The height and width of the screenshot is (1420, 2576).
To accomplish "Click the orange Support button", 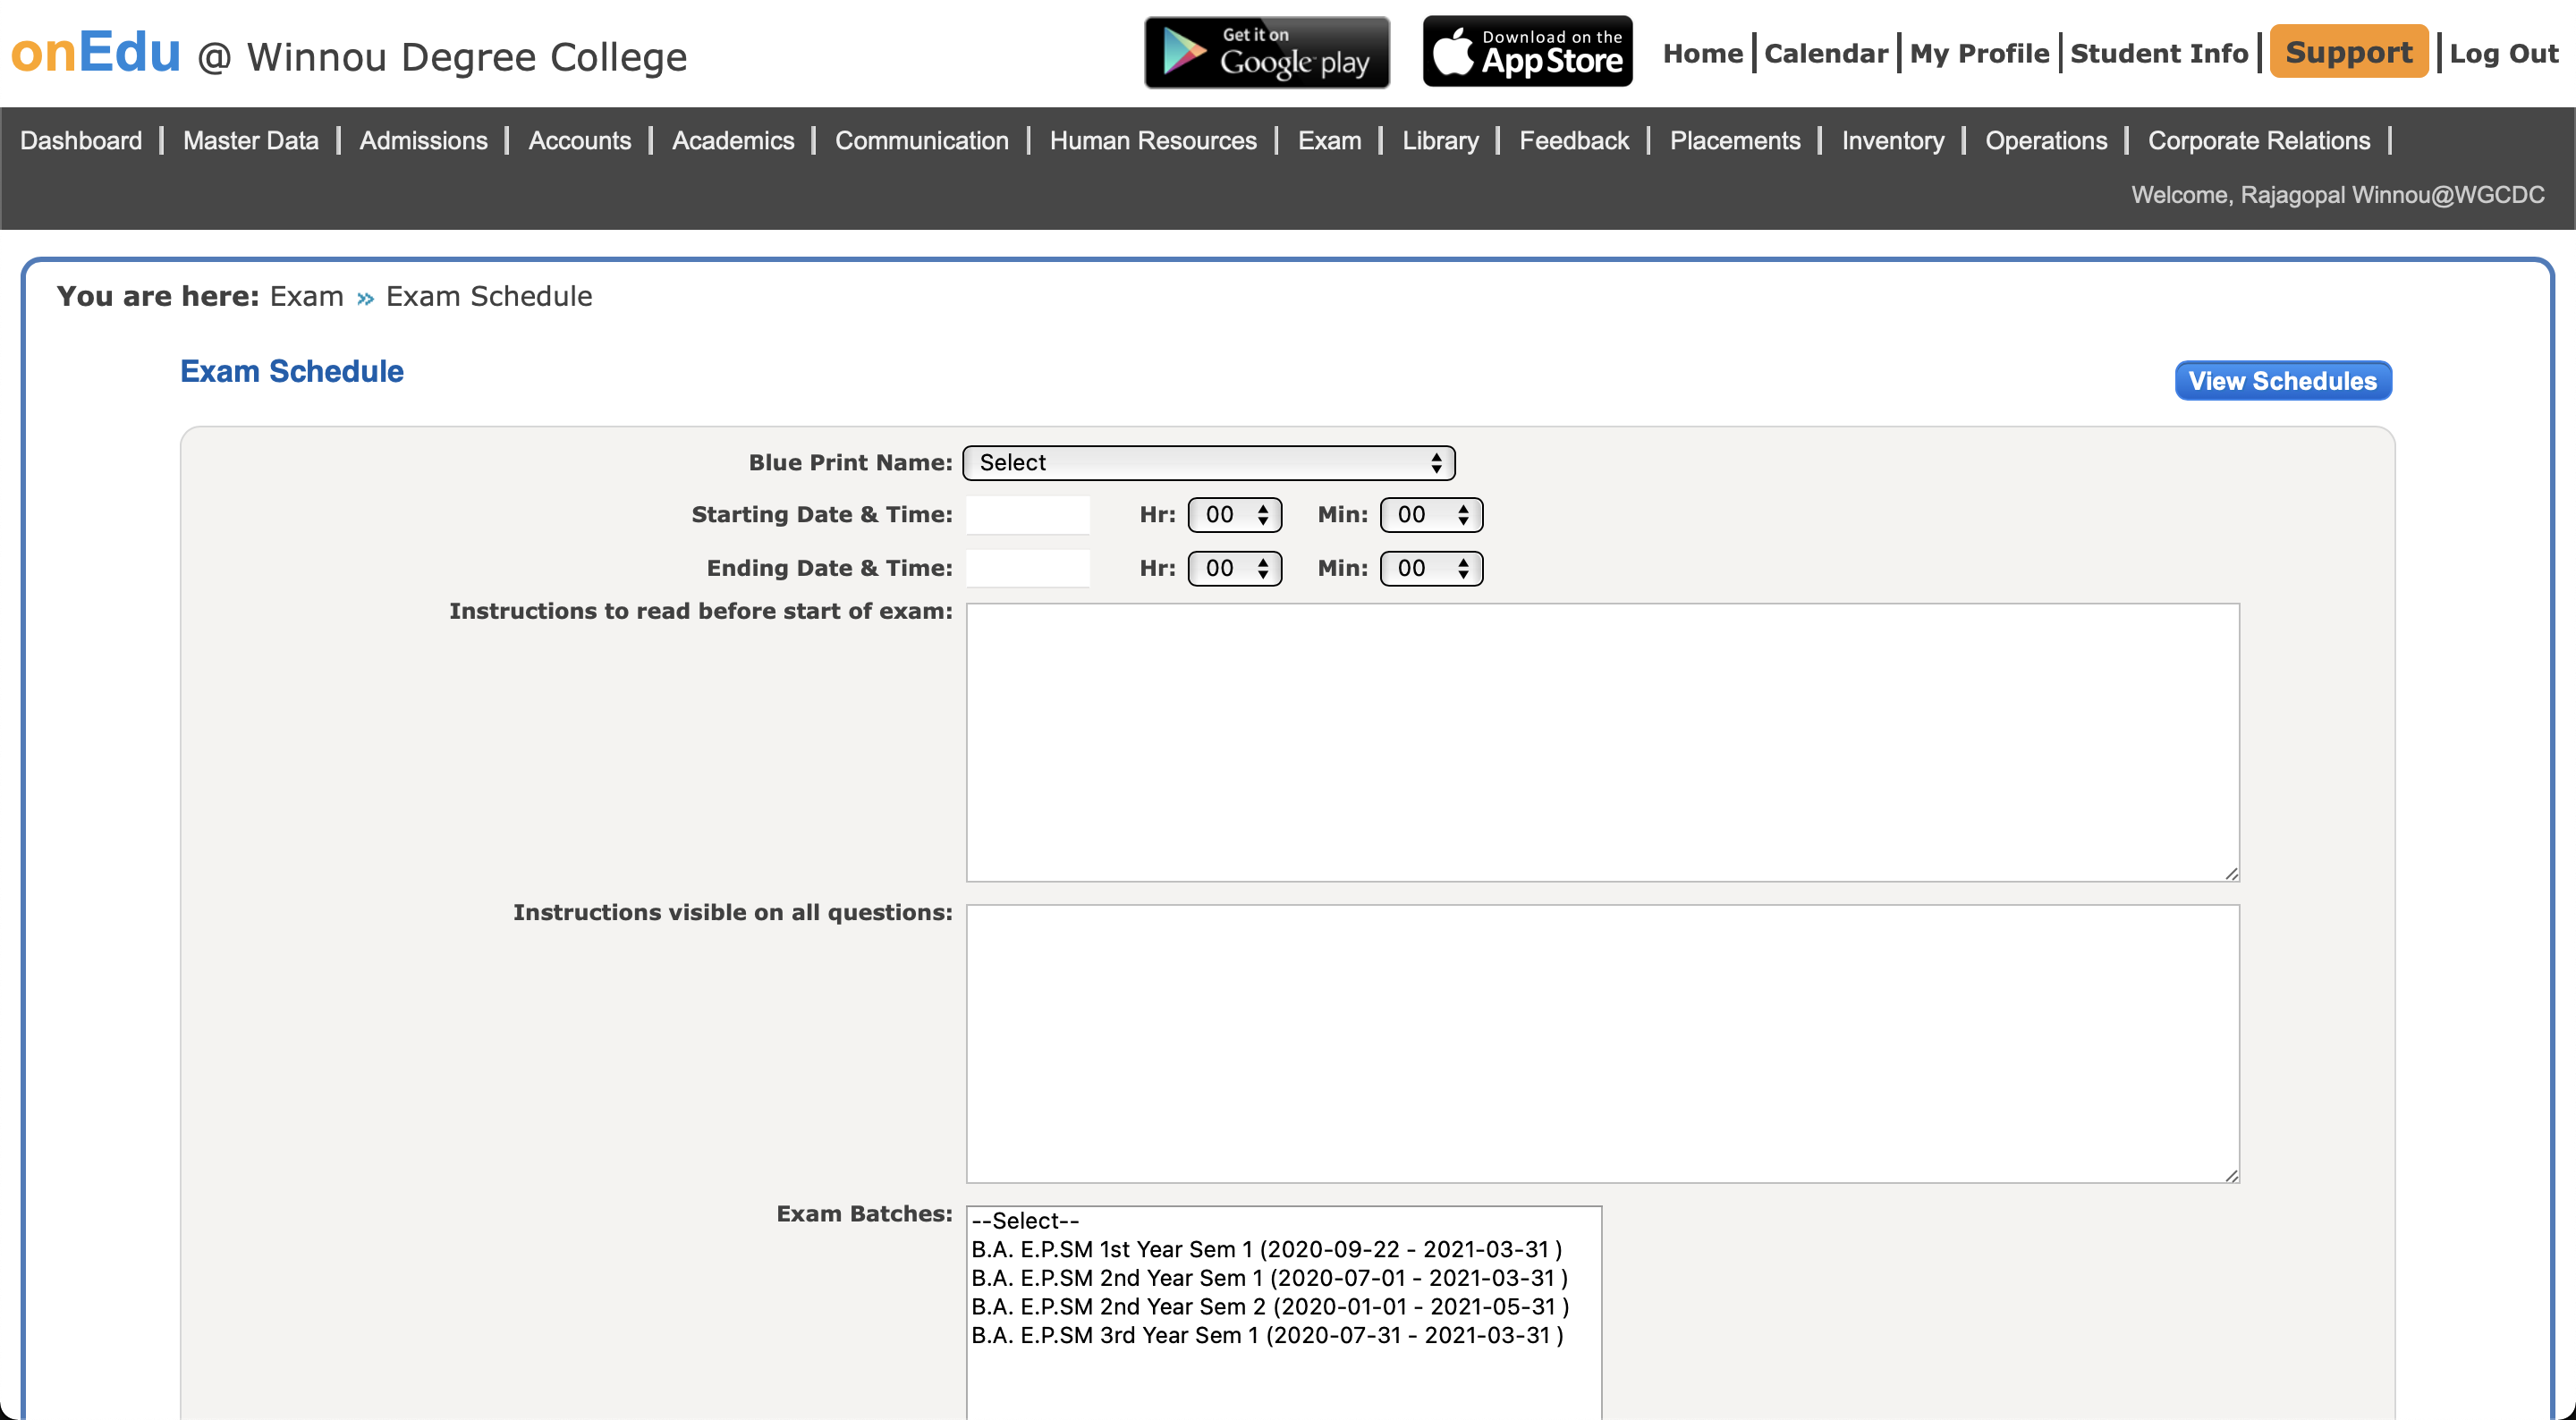I will pos(2348,52).
